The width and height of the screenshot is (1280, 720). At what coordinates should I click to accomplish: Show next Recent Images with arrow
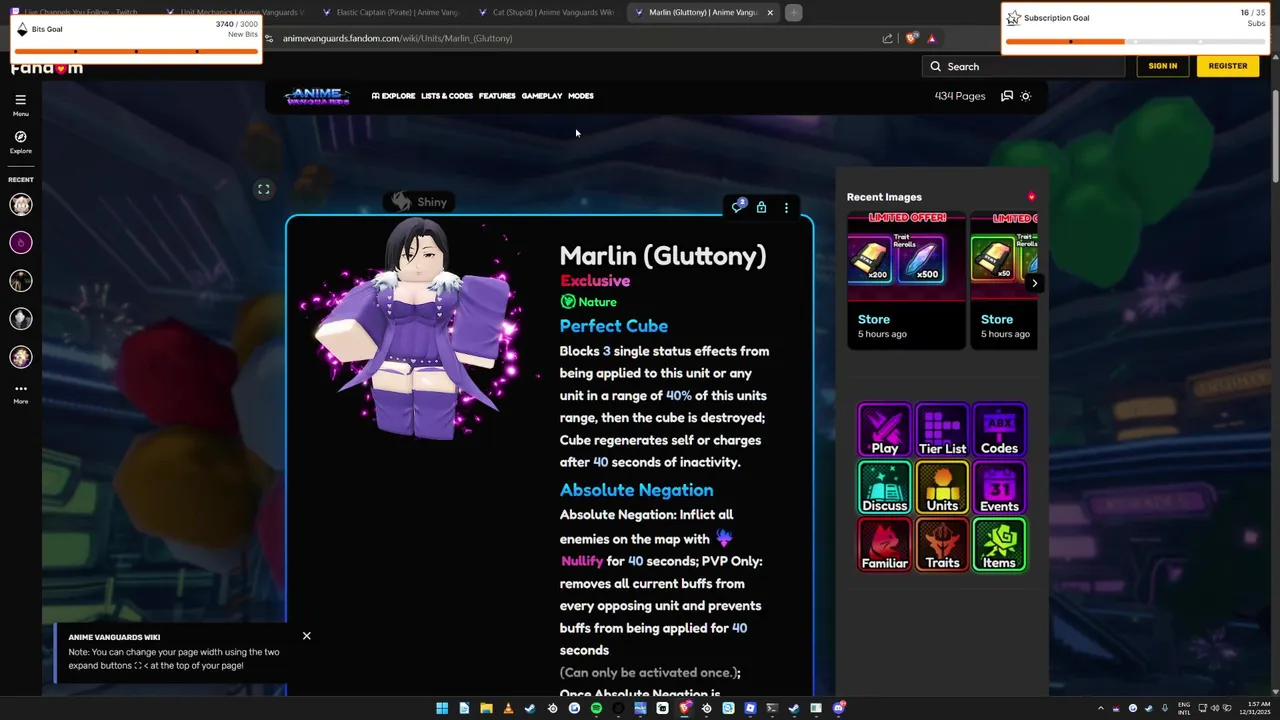click(x=1034, y=283)
